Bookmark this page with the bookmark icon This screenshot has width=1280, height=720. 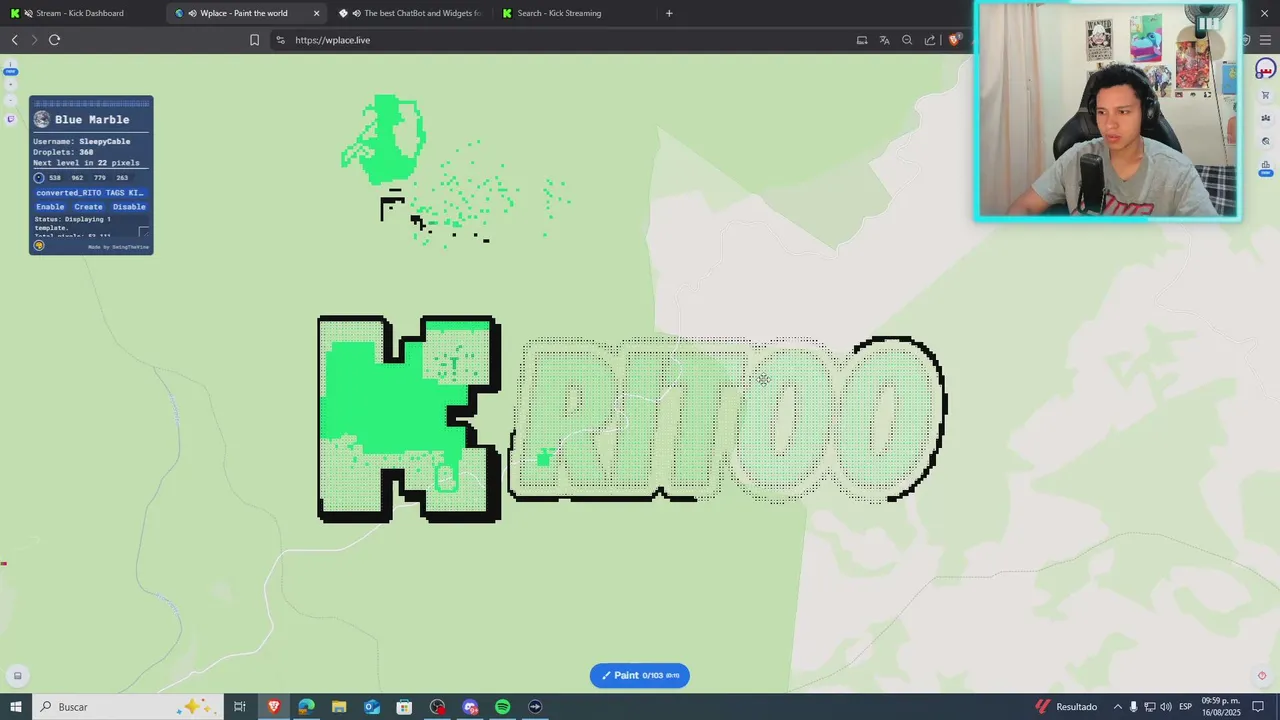tap(254, 40)
